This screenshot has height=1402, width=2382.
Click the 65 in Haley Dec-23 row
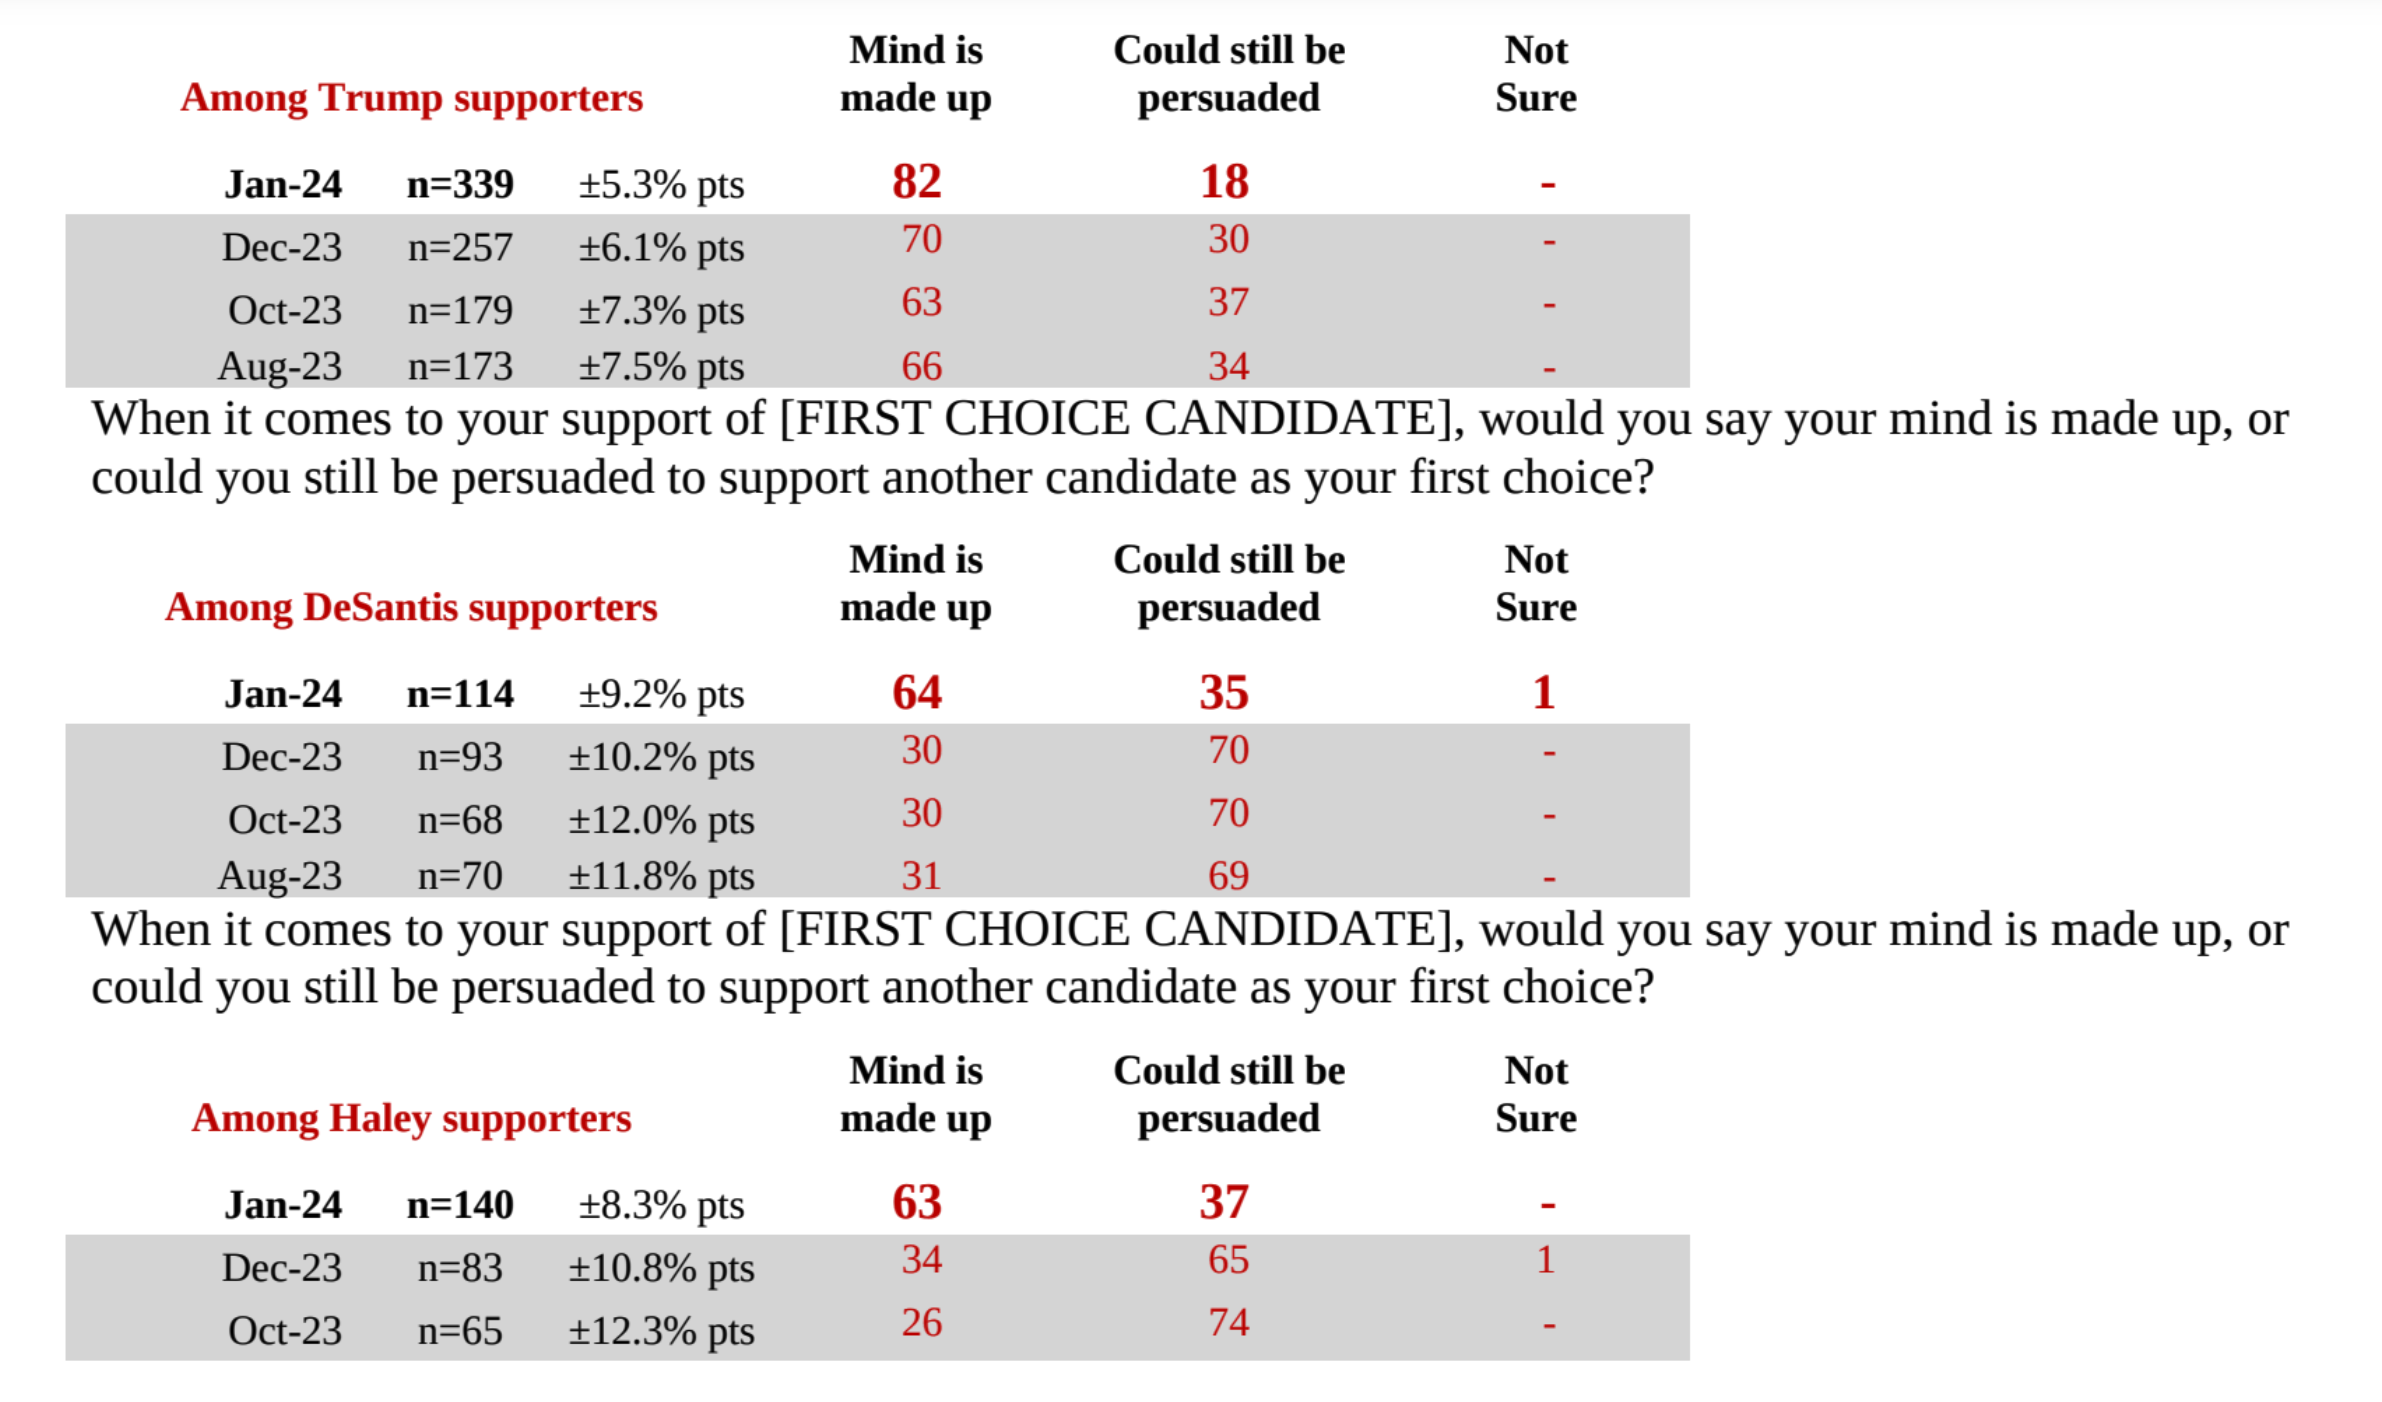1228,1260
